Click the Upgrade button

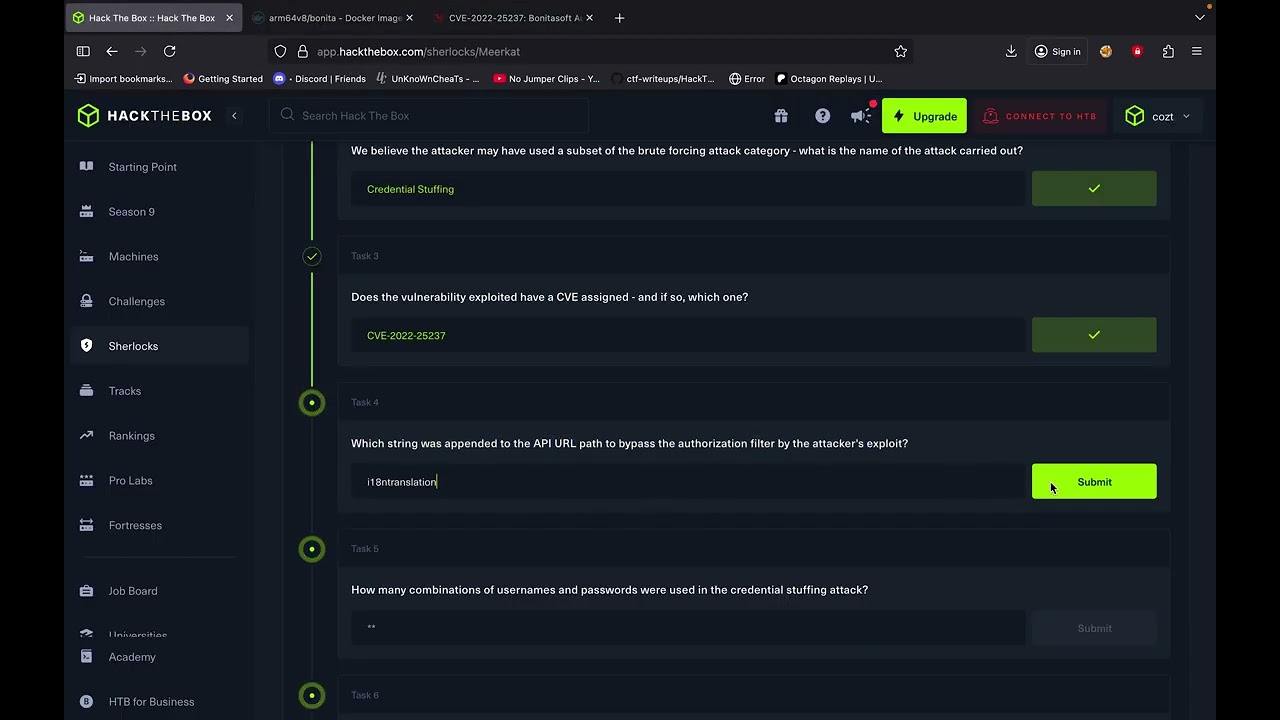coord(924,116)
